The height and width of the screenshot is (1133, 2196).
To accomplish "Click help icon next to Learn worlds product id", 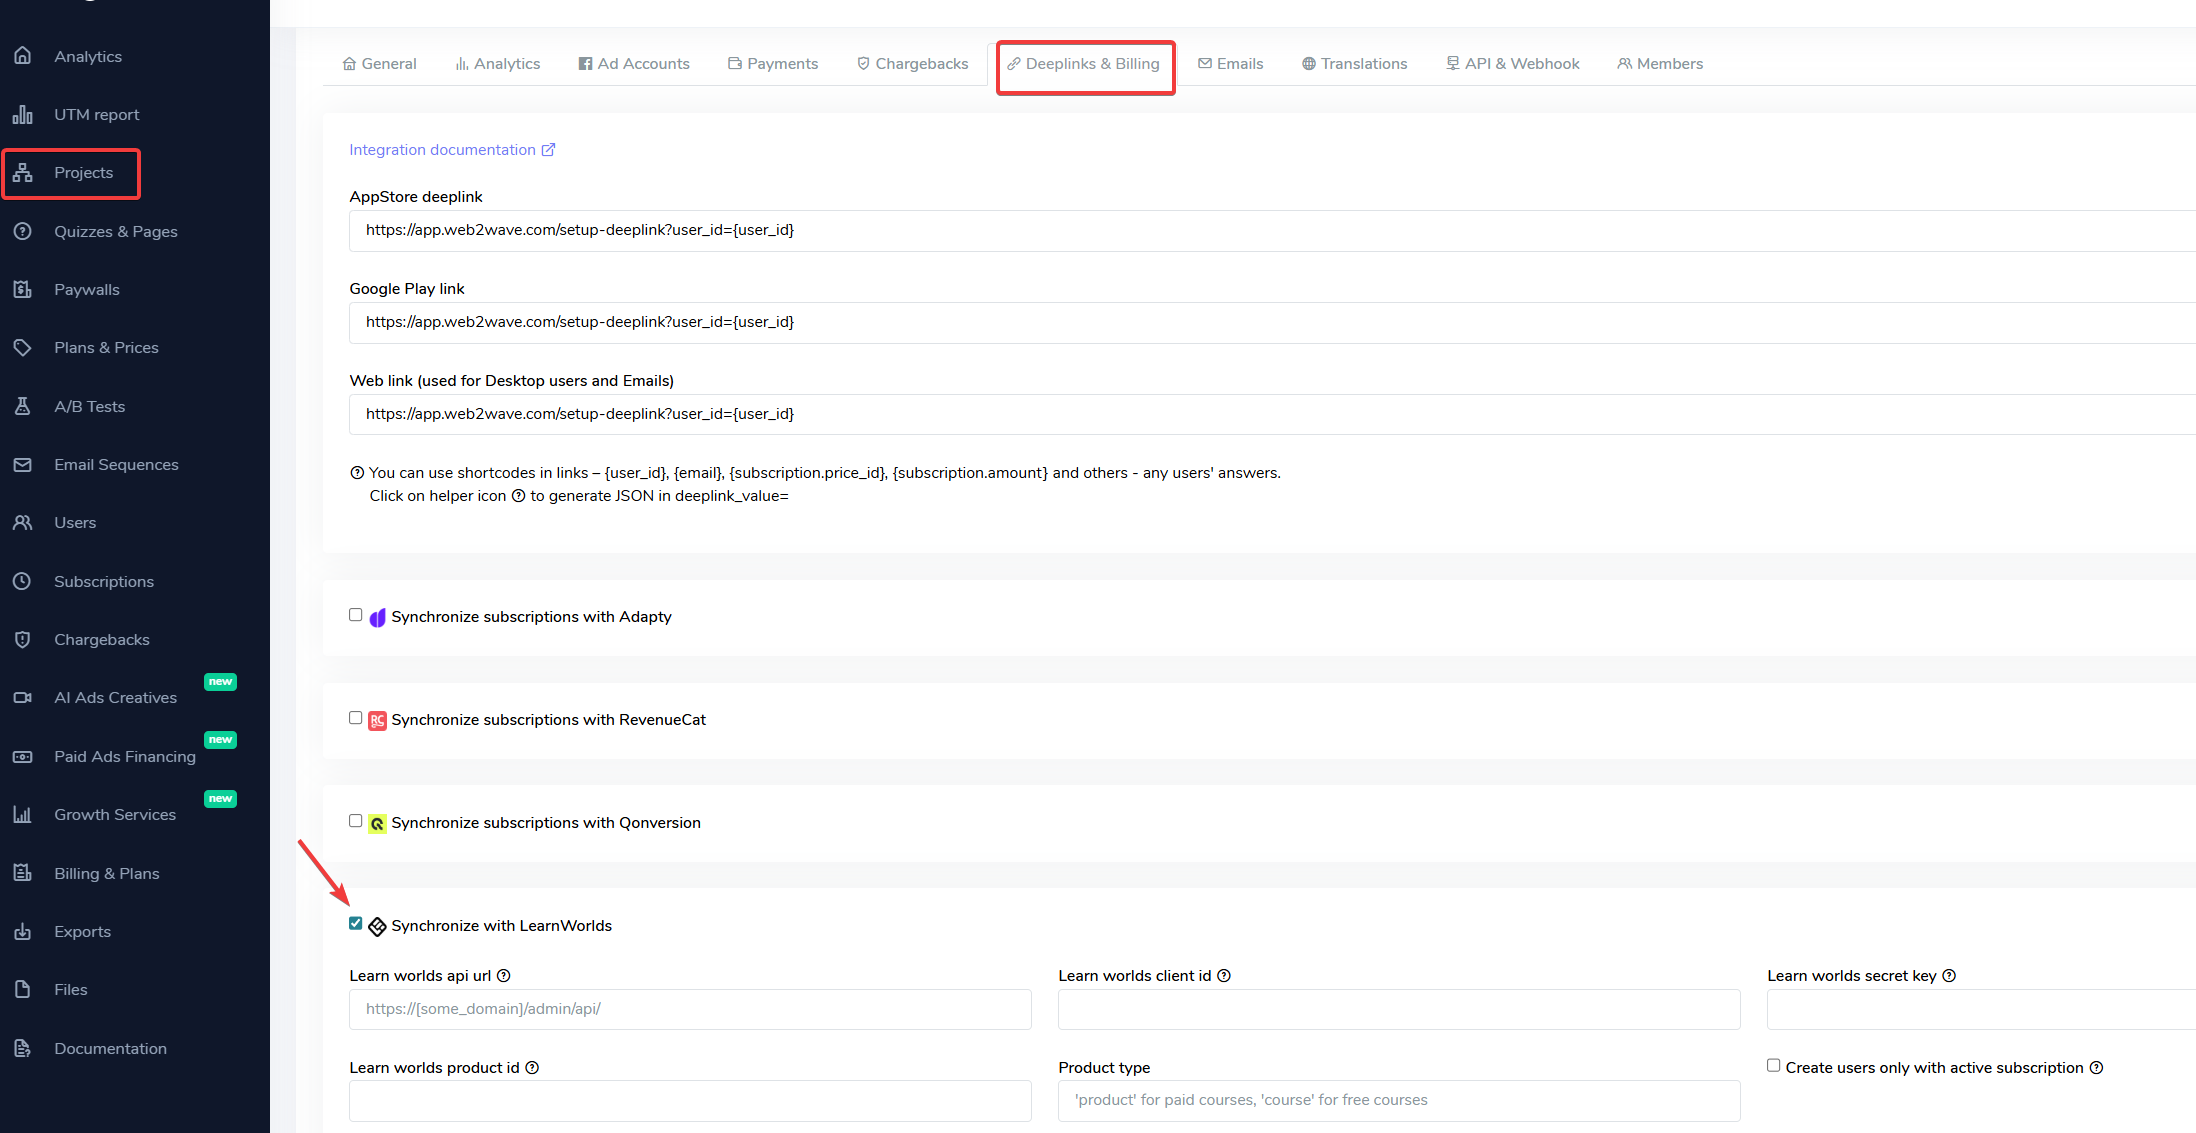I will 532,1068.
